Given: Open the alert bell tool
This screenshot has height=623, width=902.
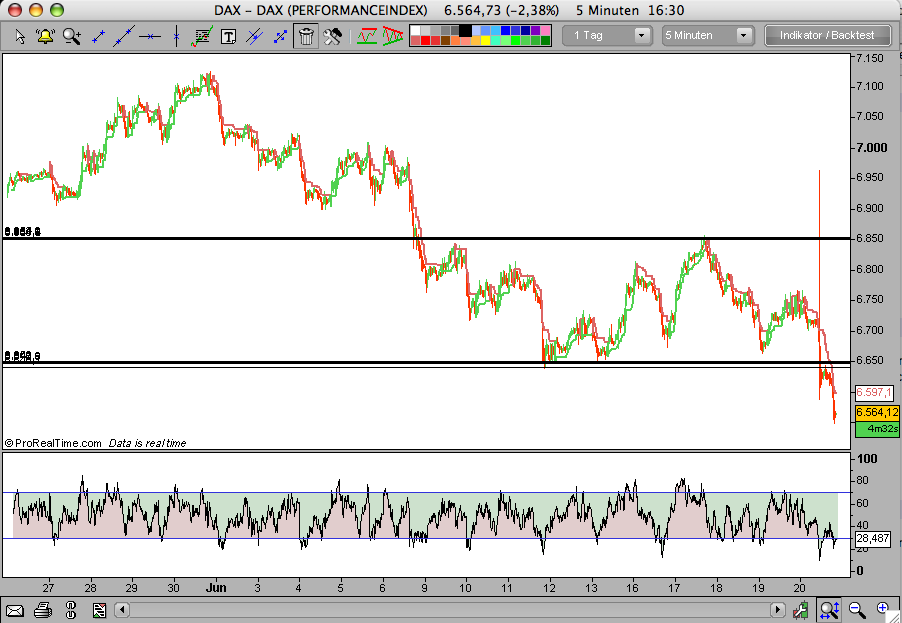Looking at the screenshot, I should [x=45, y=37].
